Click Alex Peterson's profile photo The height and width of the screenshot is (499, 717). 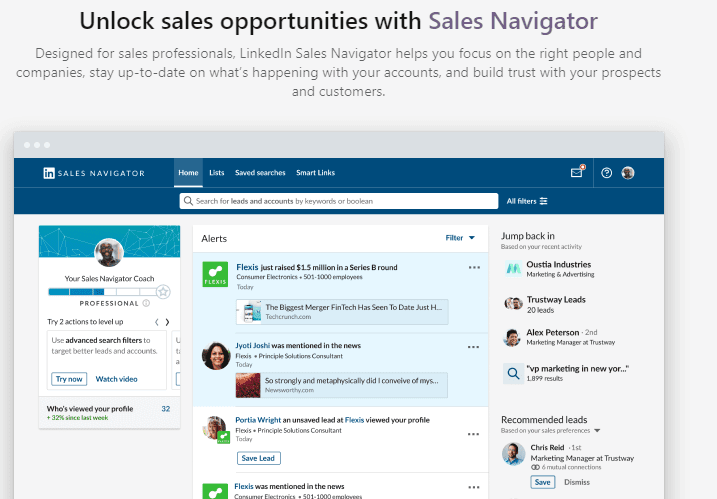coord(512,338)
